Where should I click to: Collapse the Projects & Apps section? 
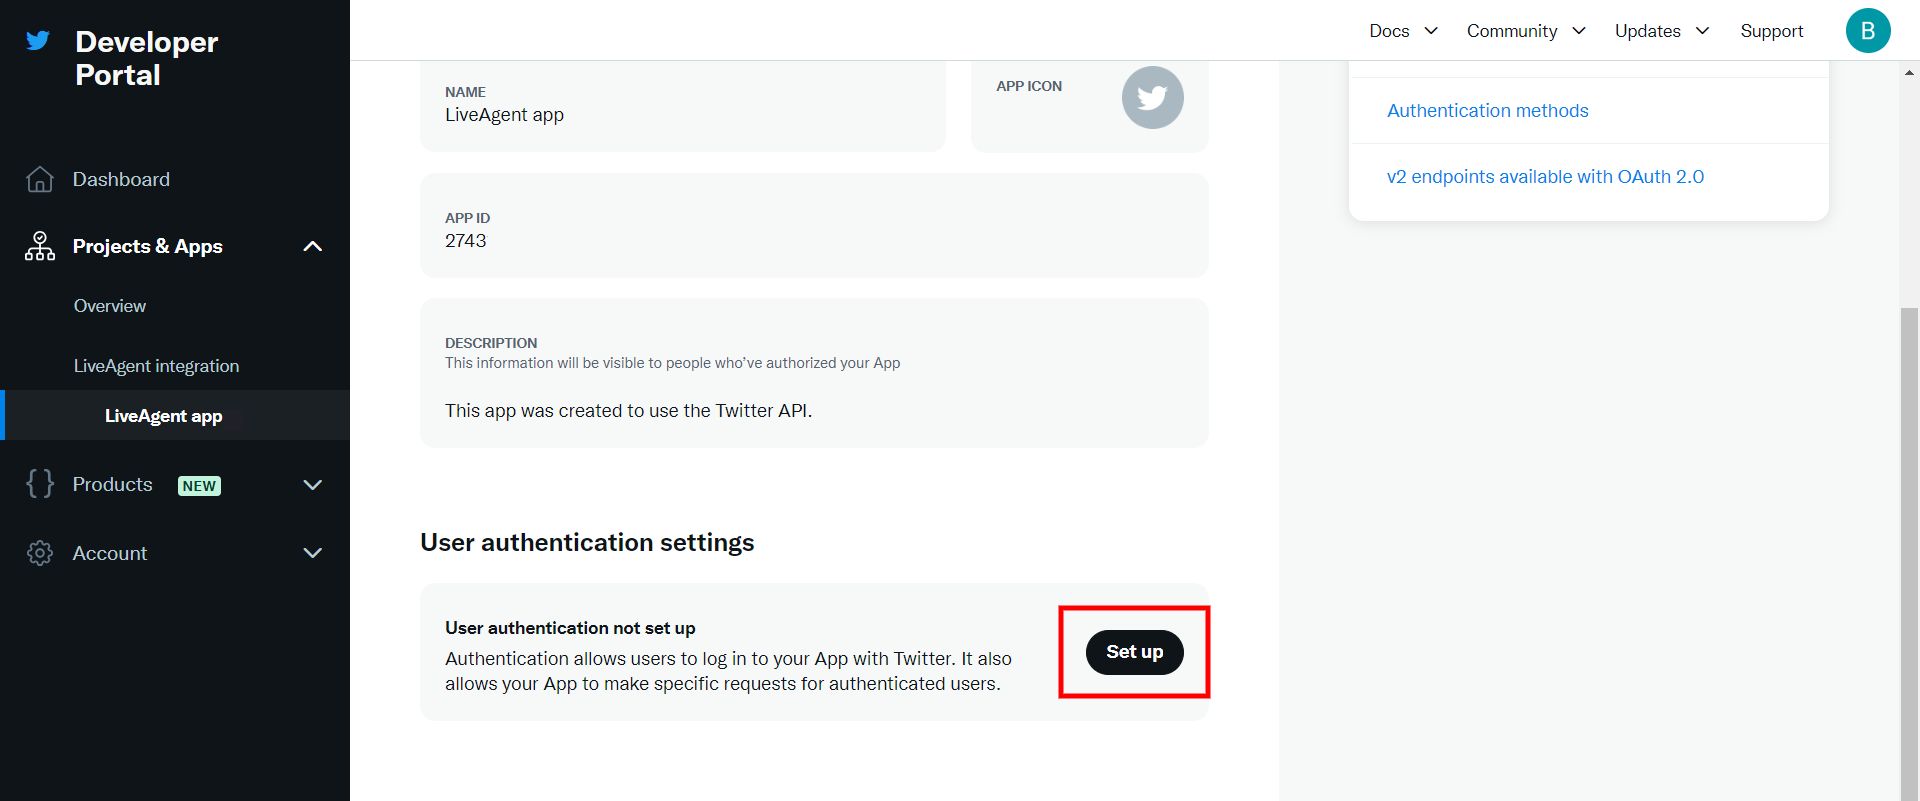(312, 246)
